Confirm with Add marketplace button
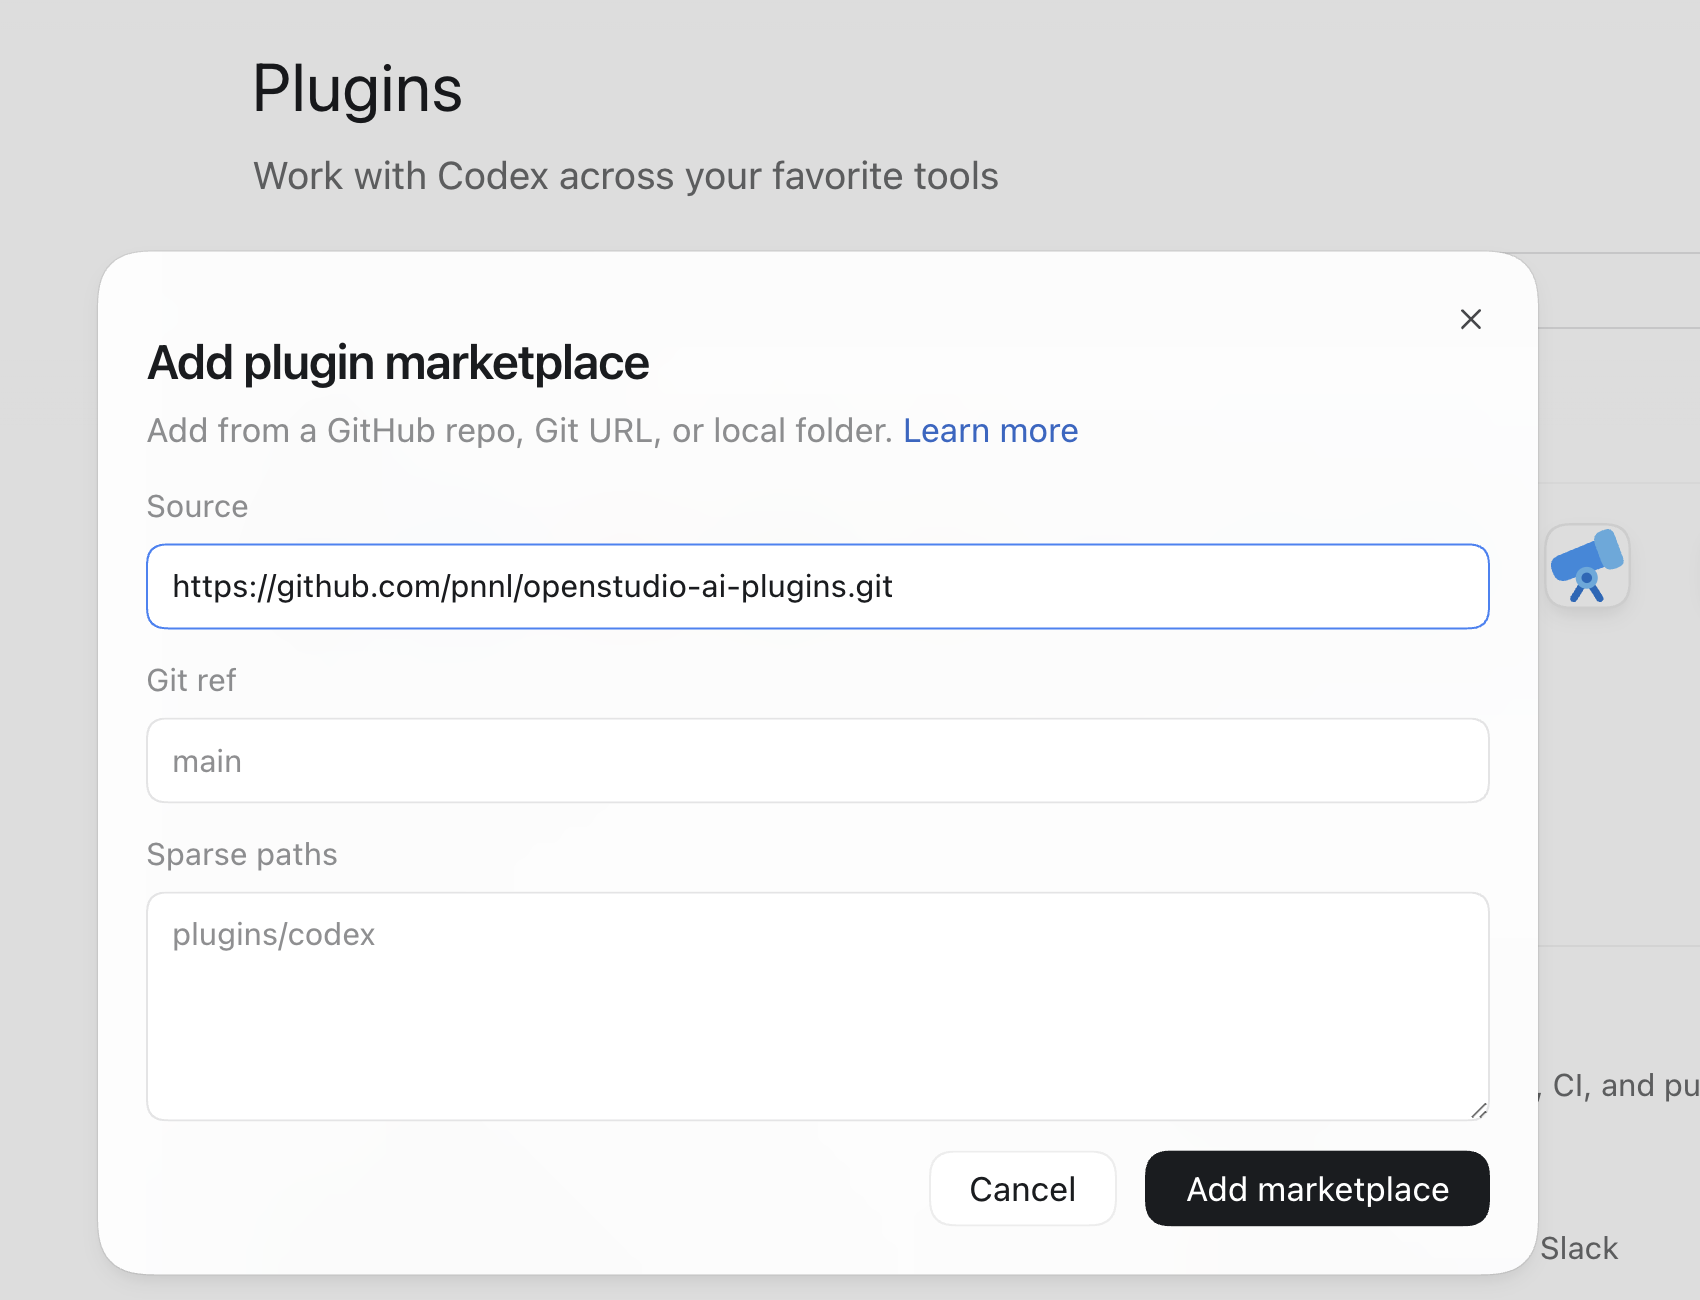Screen dimensions: 1700x1300 pyautogui.click(x=1317, y=1188)
